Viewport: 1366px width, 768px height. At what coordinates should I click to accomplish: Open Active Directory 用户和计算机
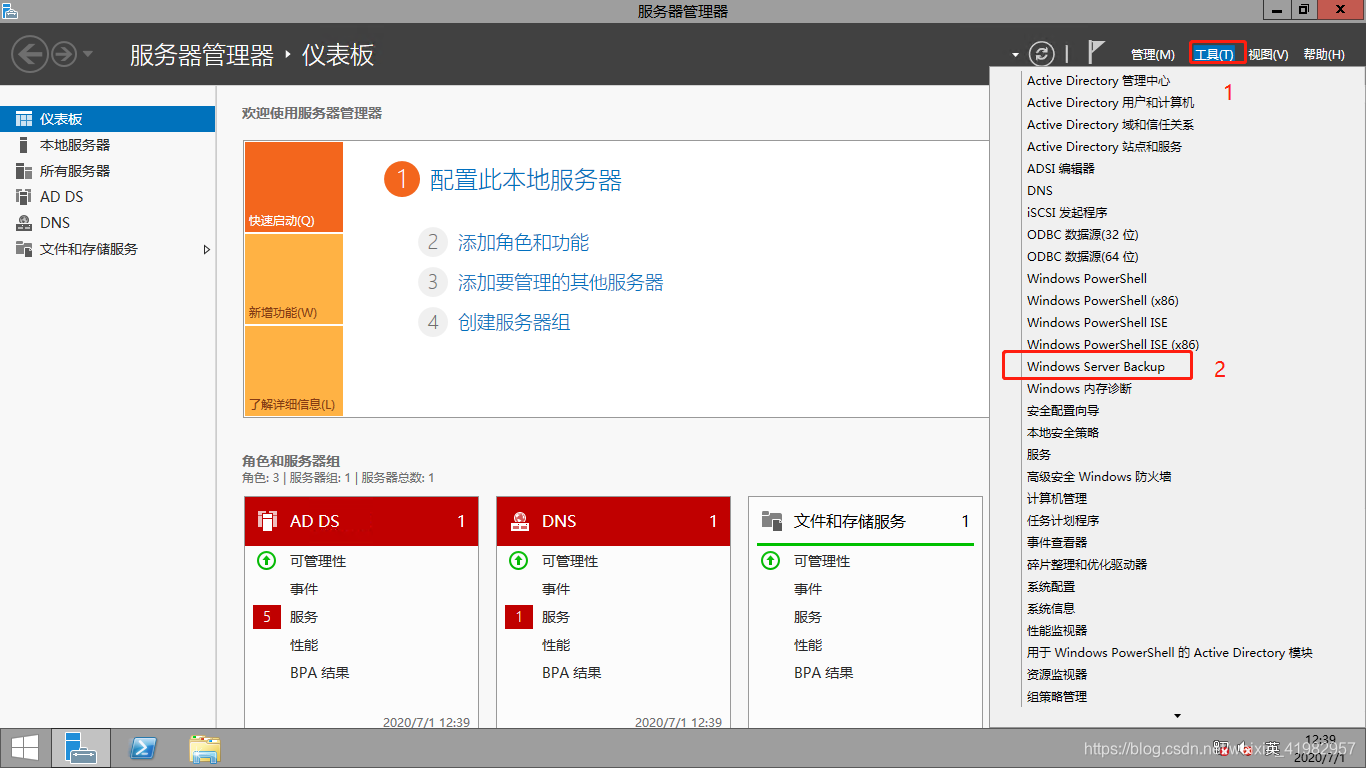1110,103
